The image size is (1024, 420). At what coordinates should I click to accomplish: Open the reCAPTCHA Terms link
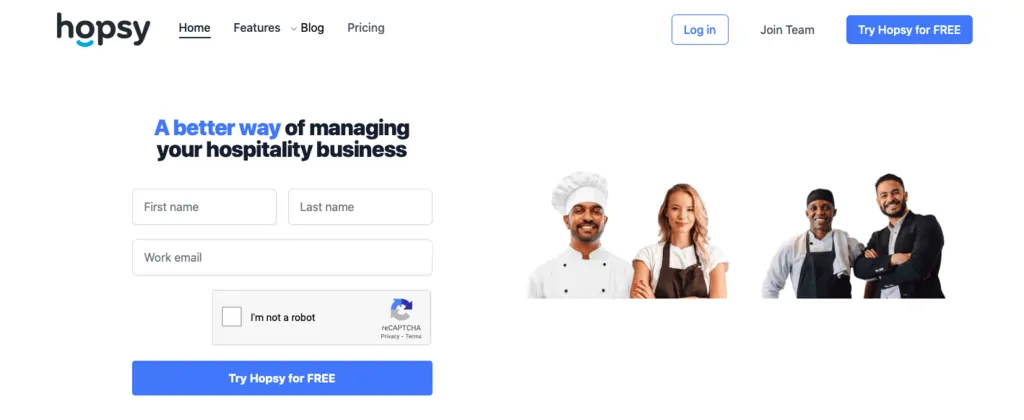[413, 336]
